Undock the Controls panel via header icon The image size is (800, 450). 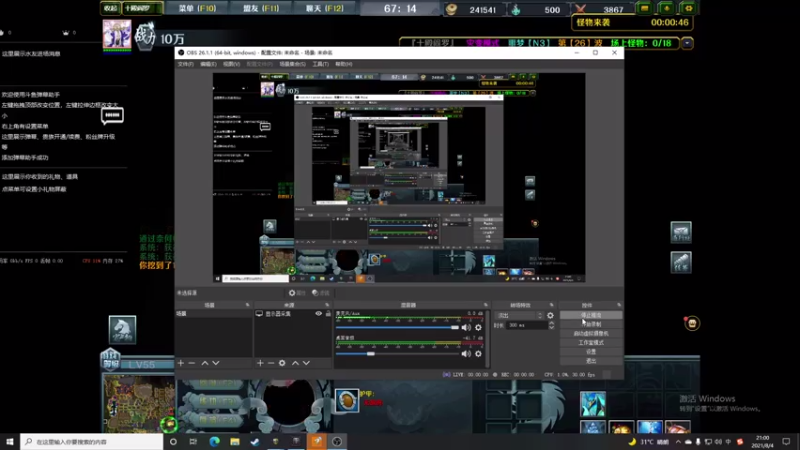pos(619,305)
